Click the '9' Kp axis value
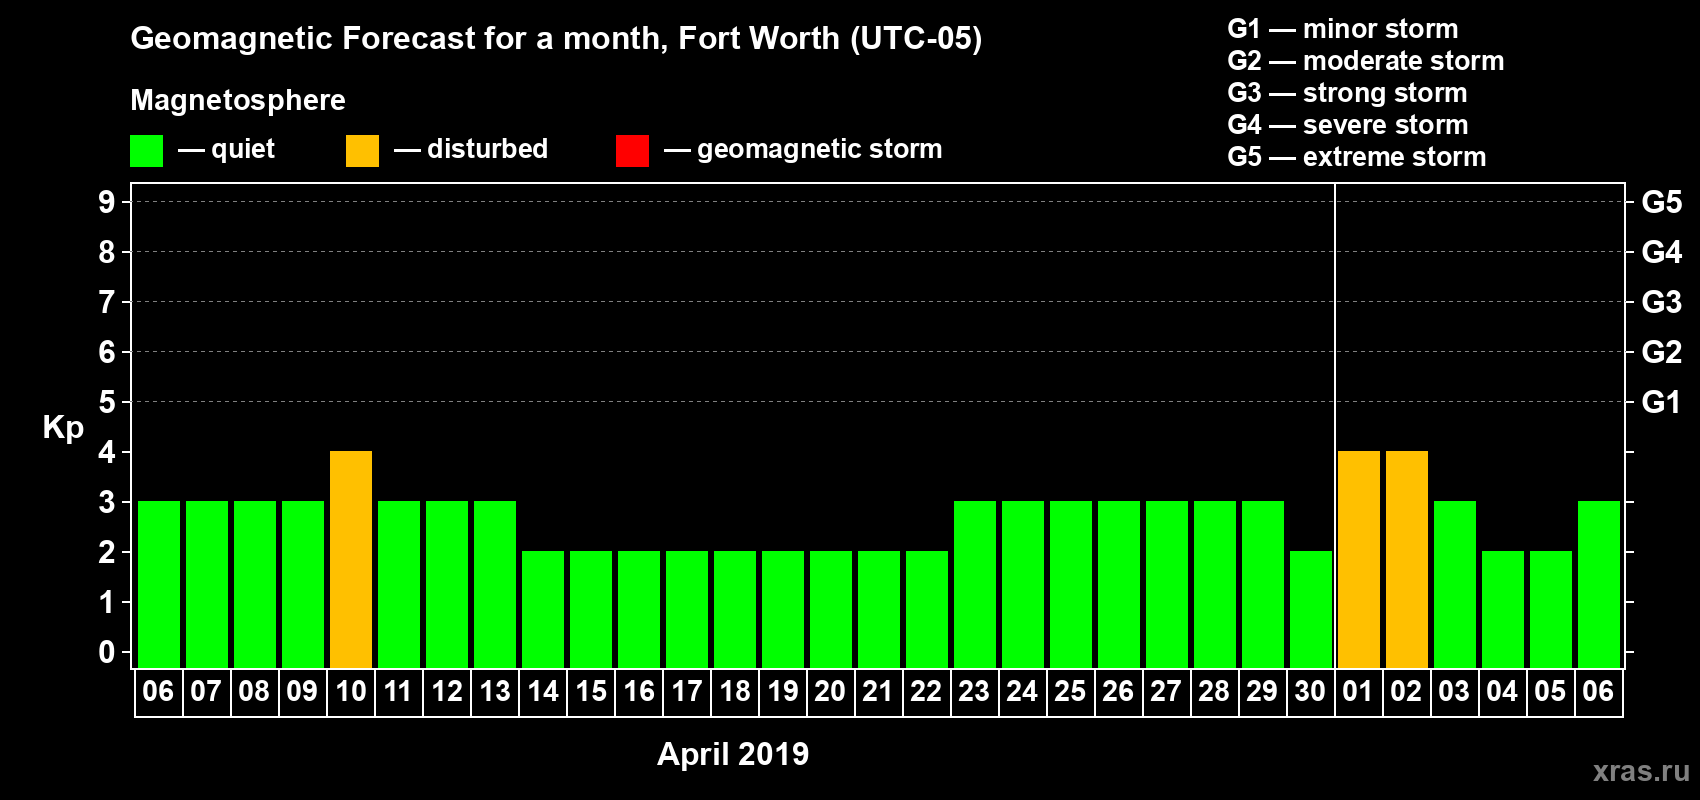 (107, 202)
